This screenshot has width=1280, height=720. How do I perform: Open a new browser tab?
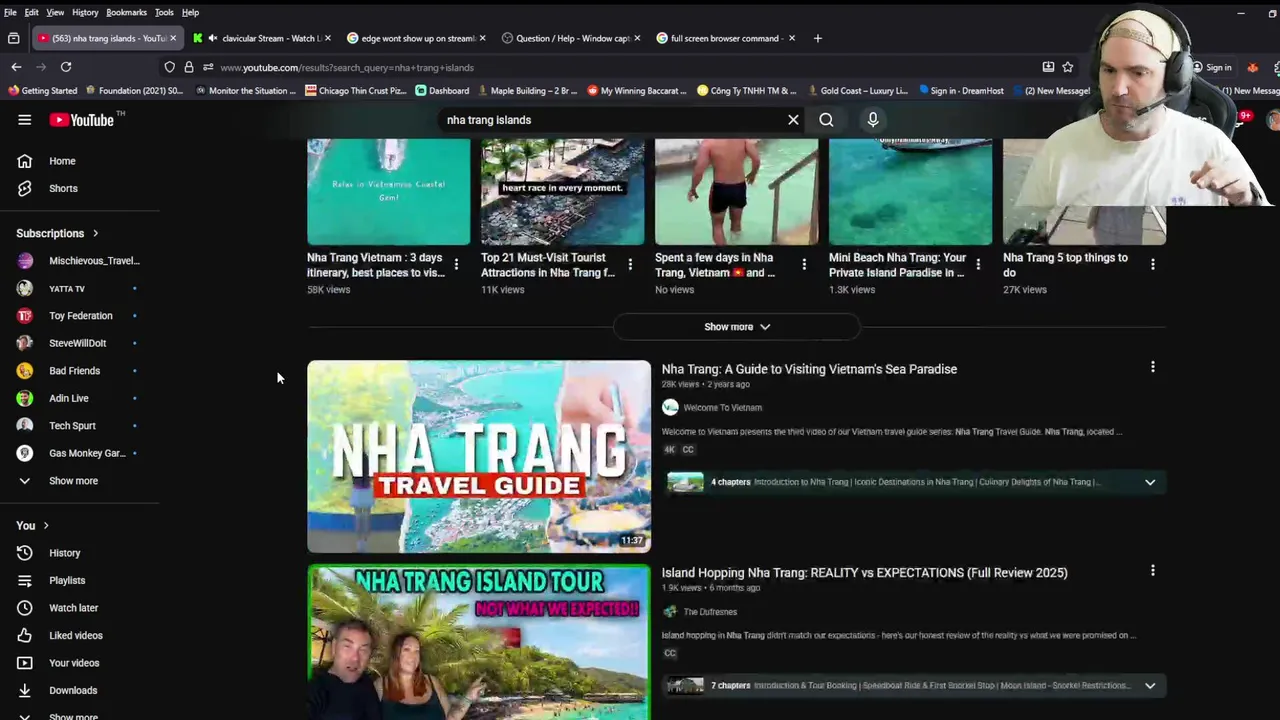point(817,38)
